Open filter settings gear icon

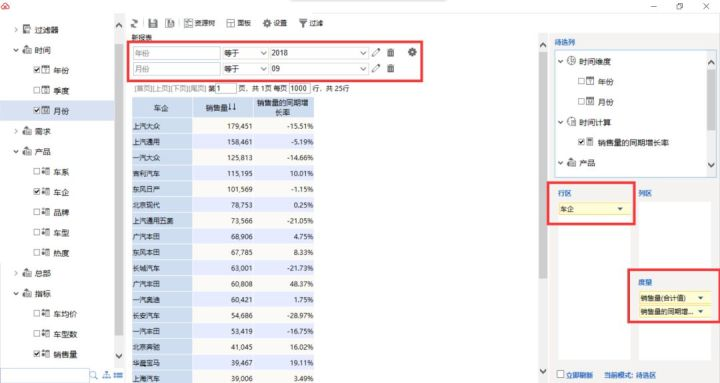click(x=412, y=52)
